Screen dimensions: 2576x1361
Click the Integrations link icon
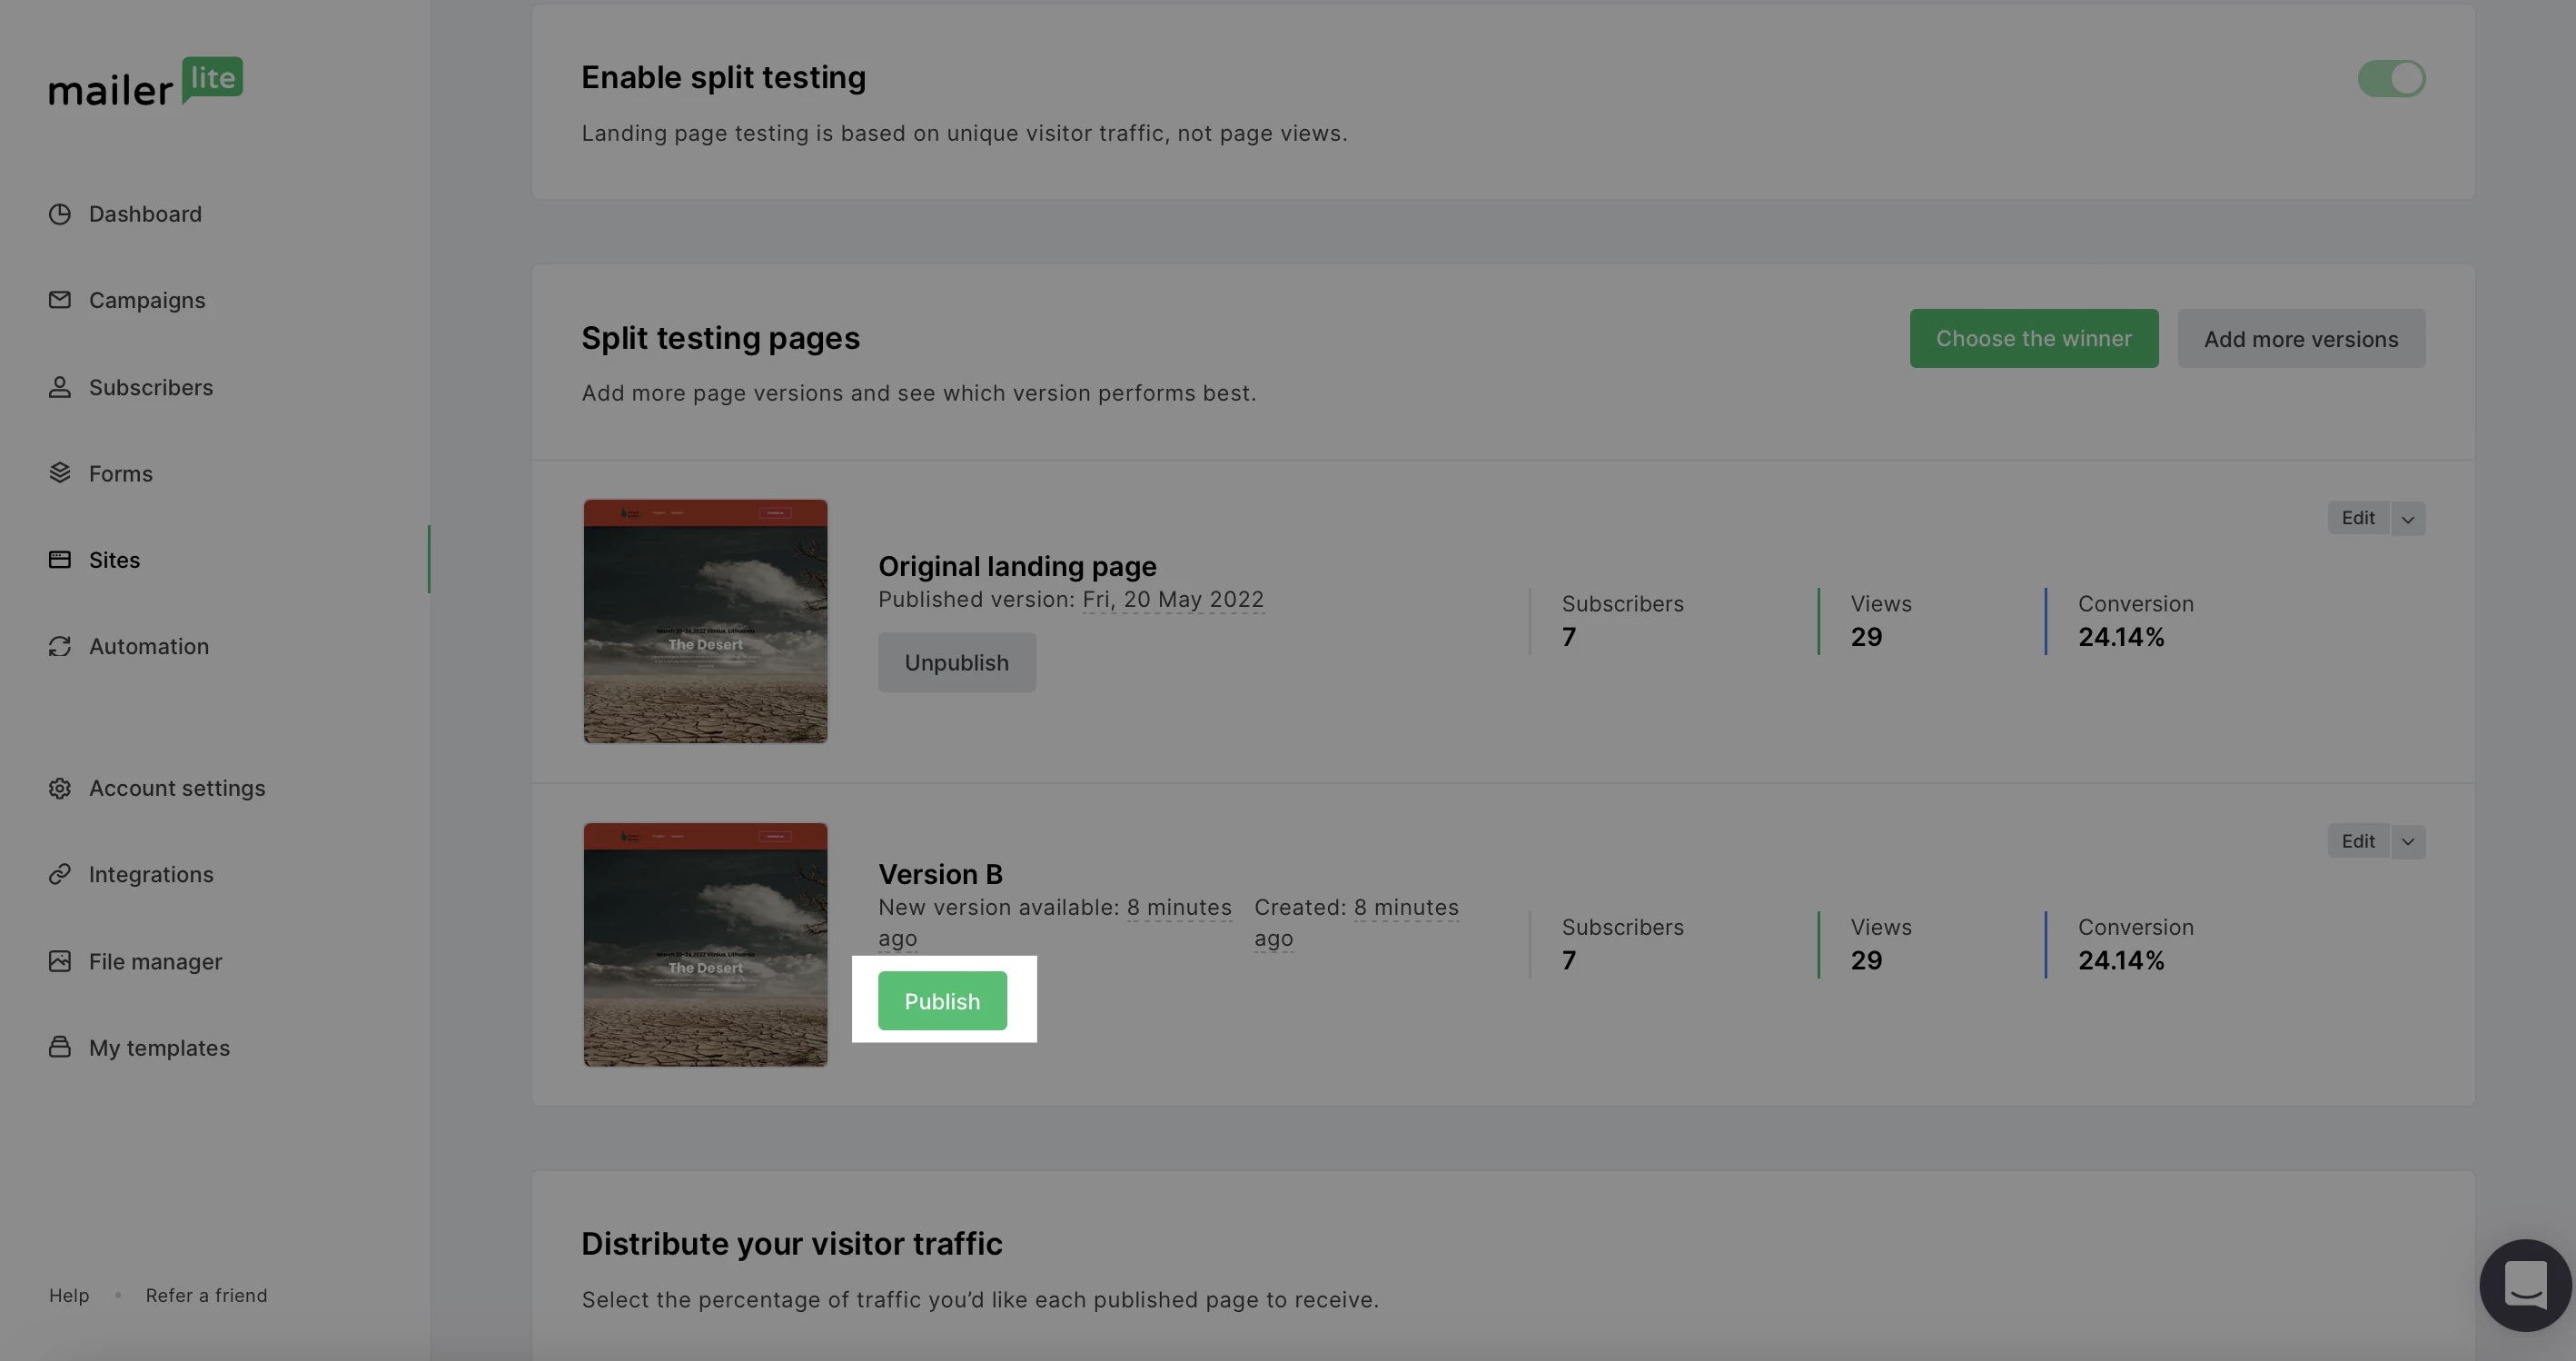[x=60, y=874]
